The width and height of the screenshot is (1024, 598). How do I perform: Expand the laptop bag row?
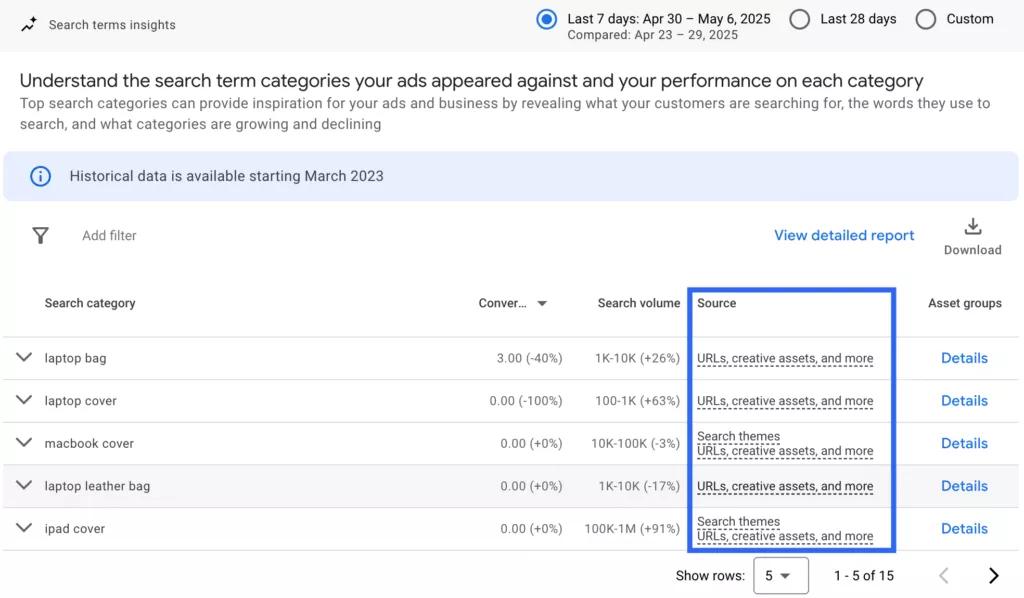pyautogui.click(x=24, y=358)
